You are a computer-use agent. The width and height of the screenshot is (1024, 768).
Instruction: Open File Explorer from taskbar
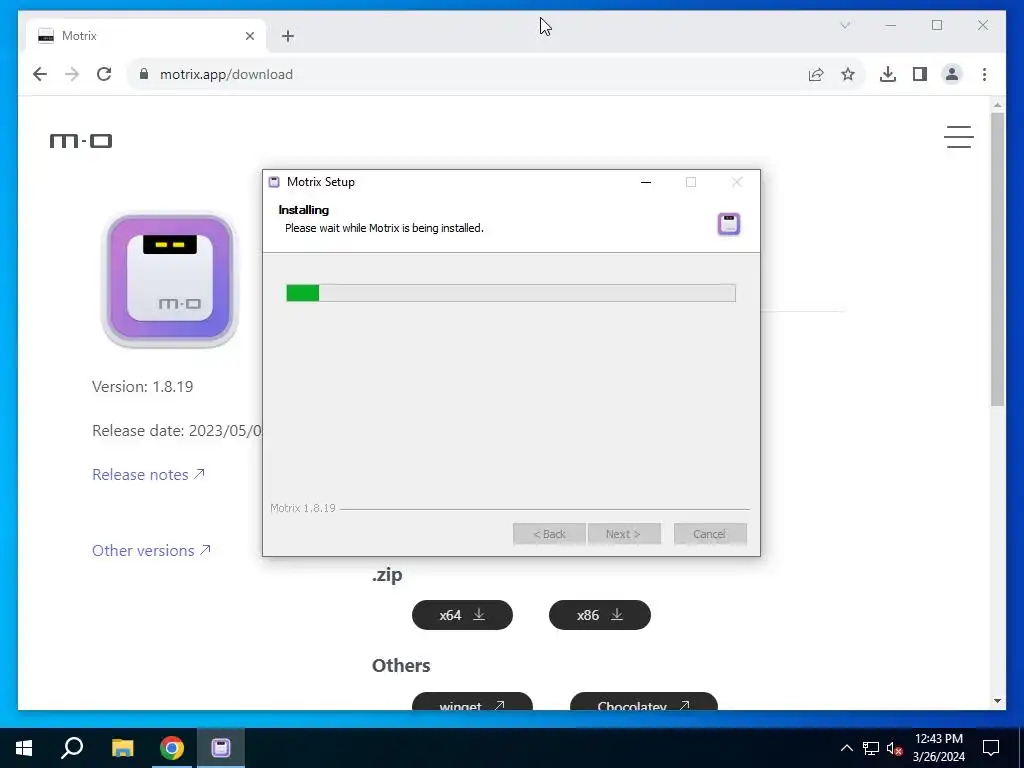tap(122, 748)
